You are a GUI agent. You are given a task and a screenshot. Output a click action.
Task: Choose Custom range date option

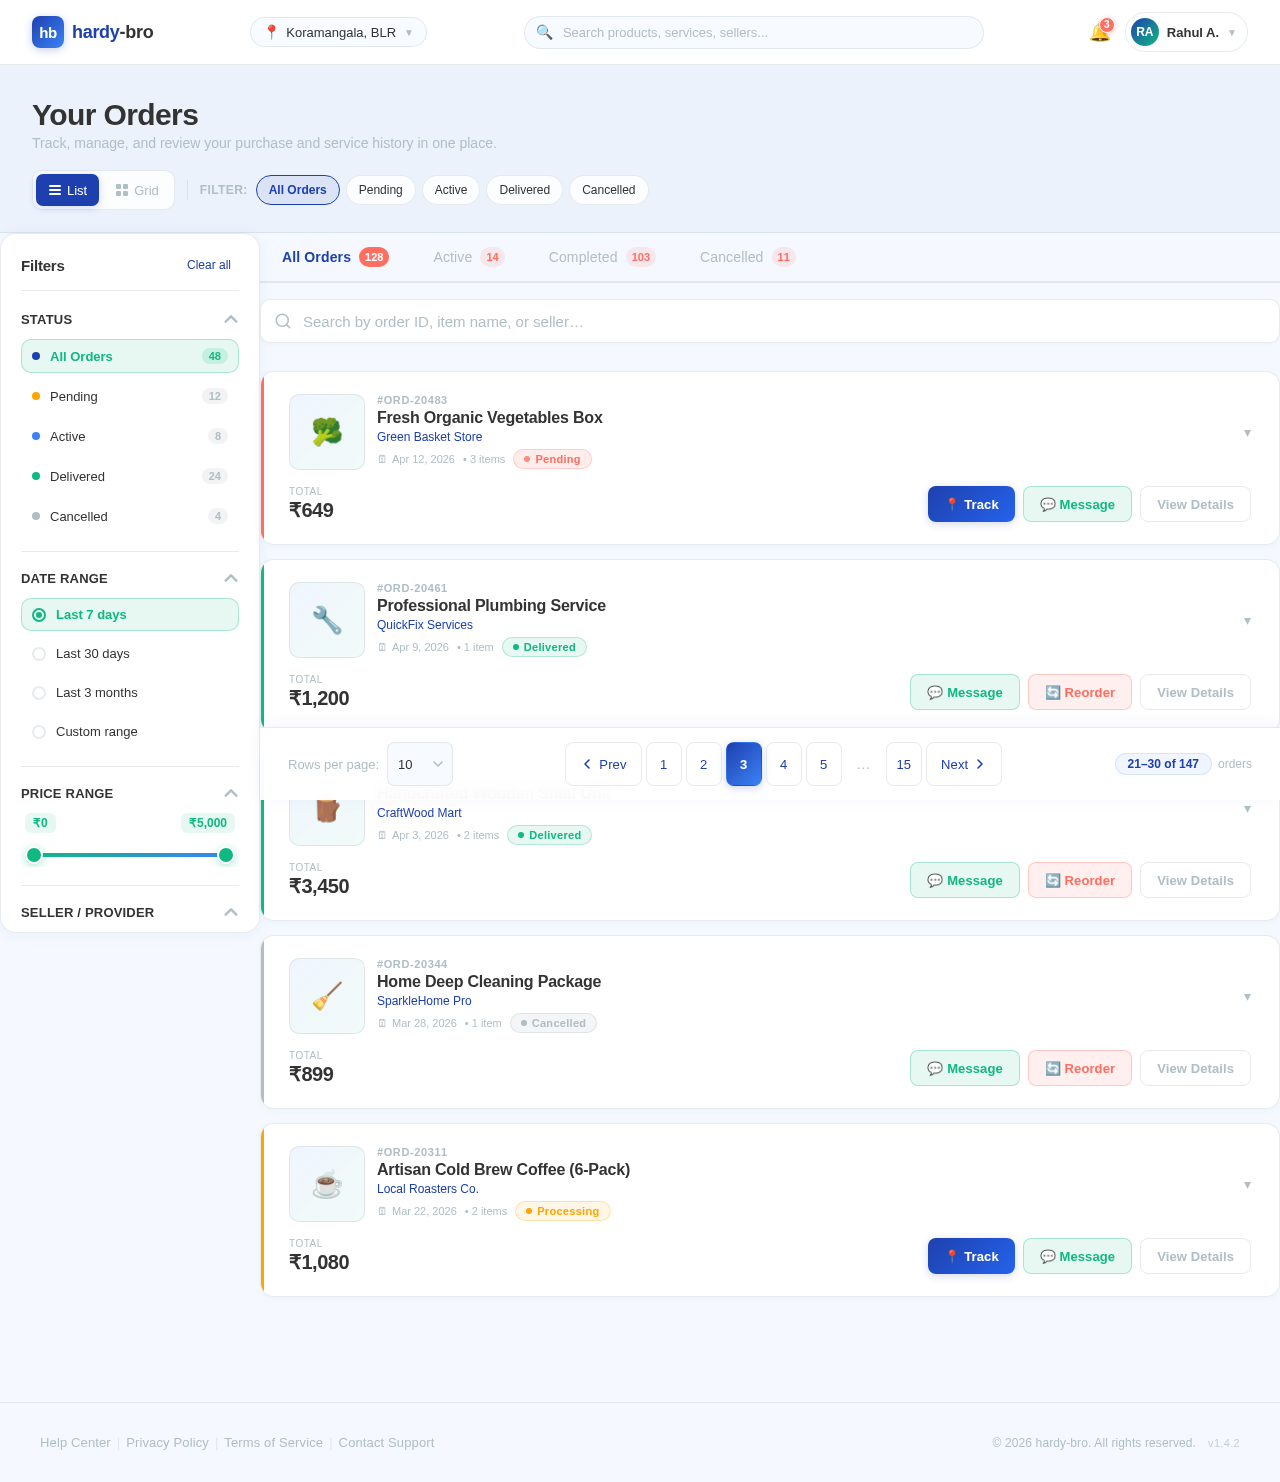point(130,731)
